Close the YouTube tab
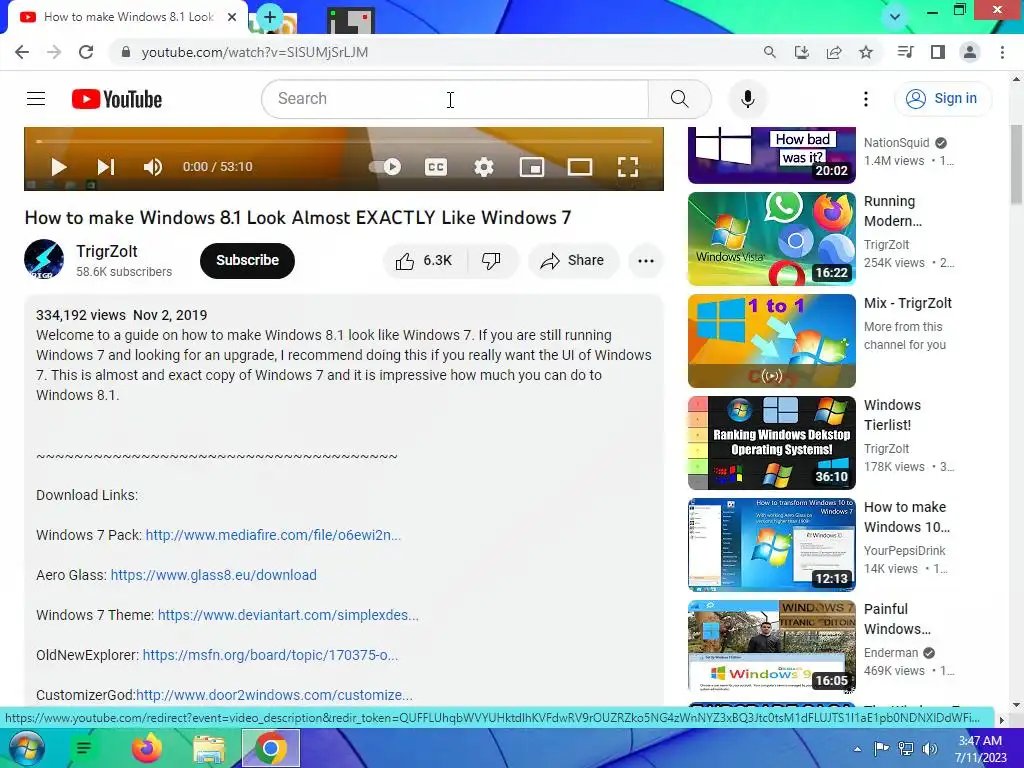The width and height of the screenshot is (1024, 768). coord(232,17)
